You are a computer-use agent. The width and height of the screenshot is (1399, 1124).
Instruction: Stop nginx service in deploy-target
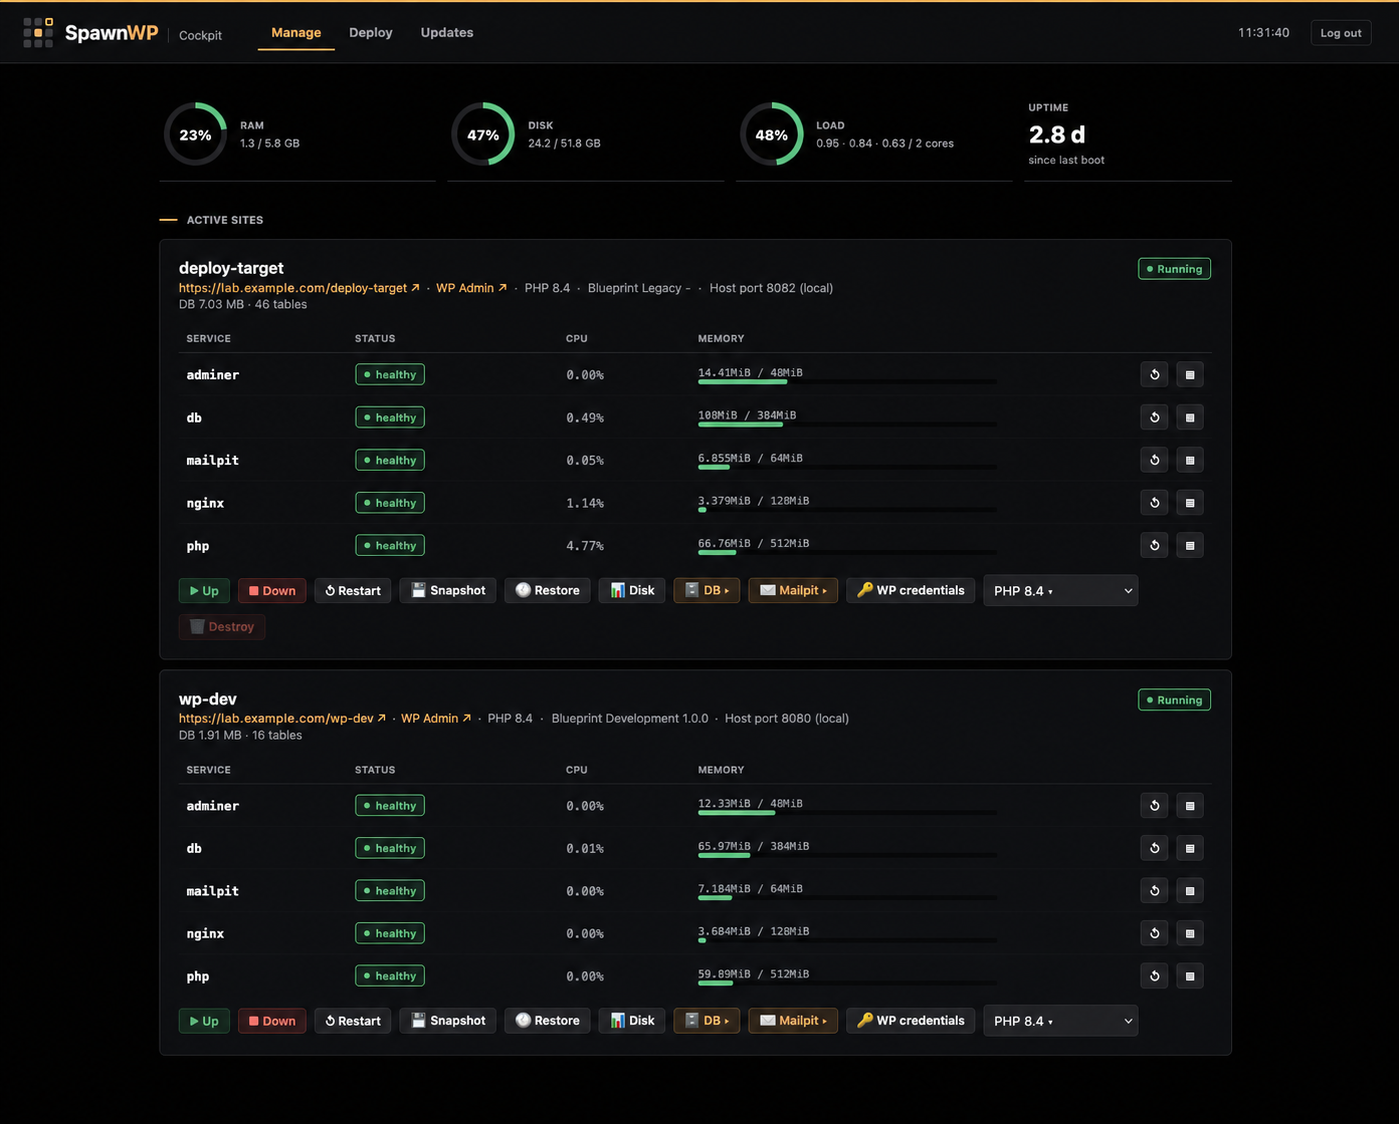click(x=1190, y=503)
